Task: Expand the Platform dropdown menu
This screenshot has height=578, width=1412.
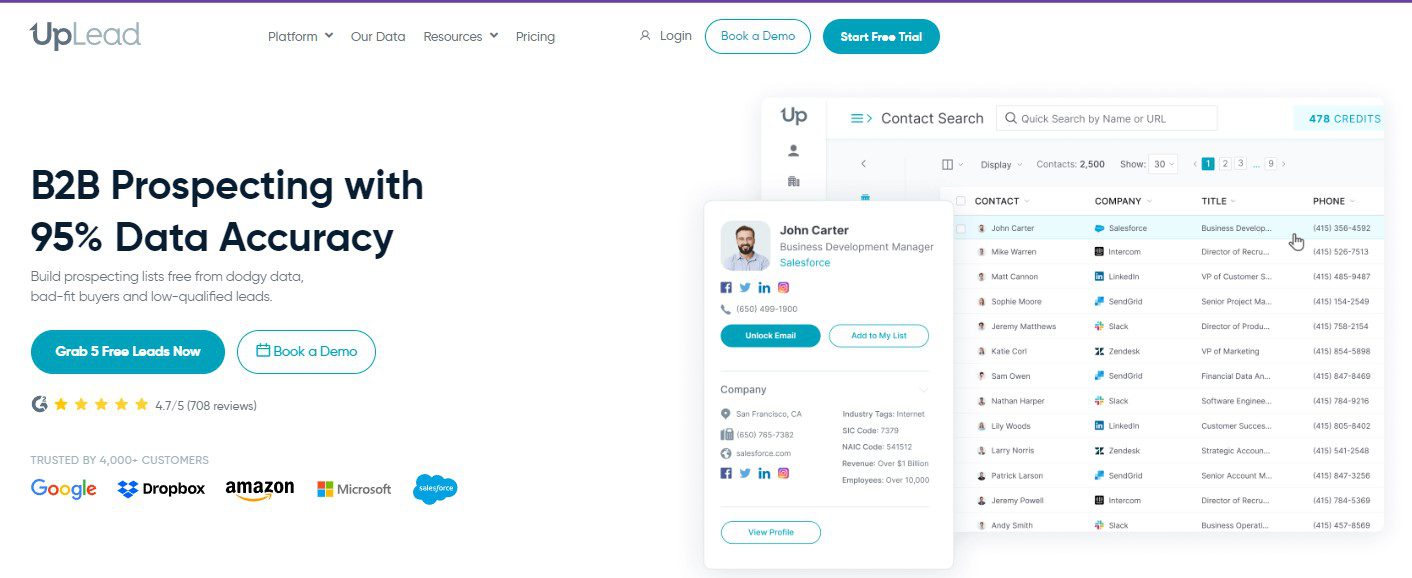Action: 300,36
